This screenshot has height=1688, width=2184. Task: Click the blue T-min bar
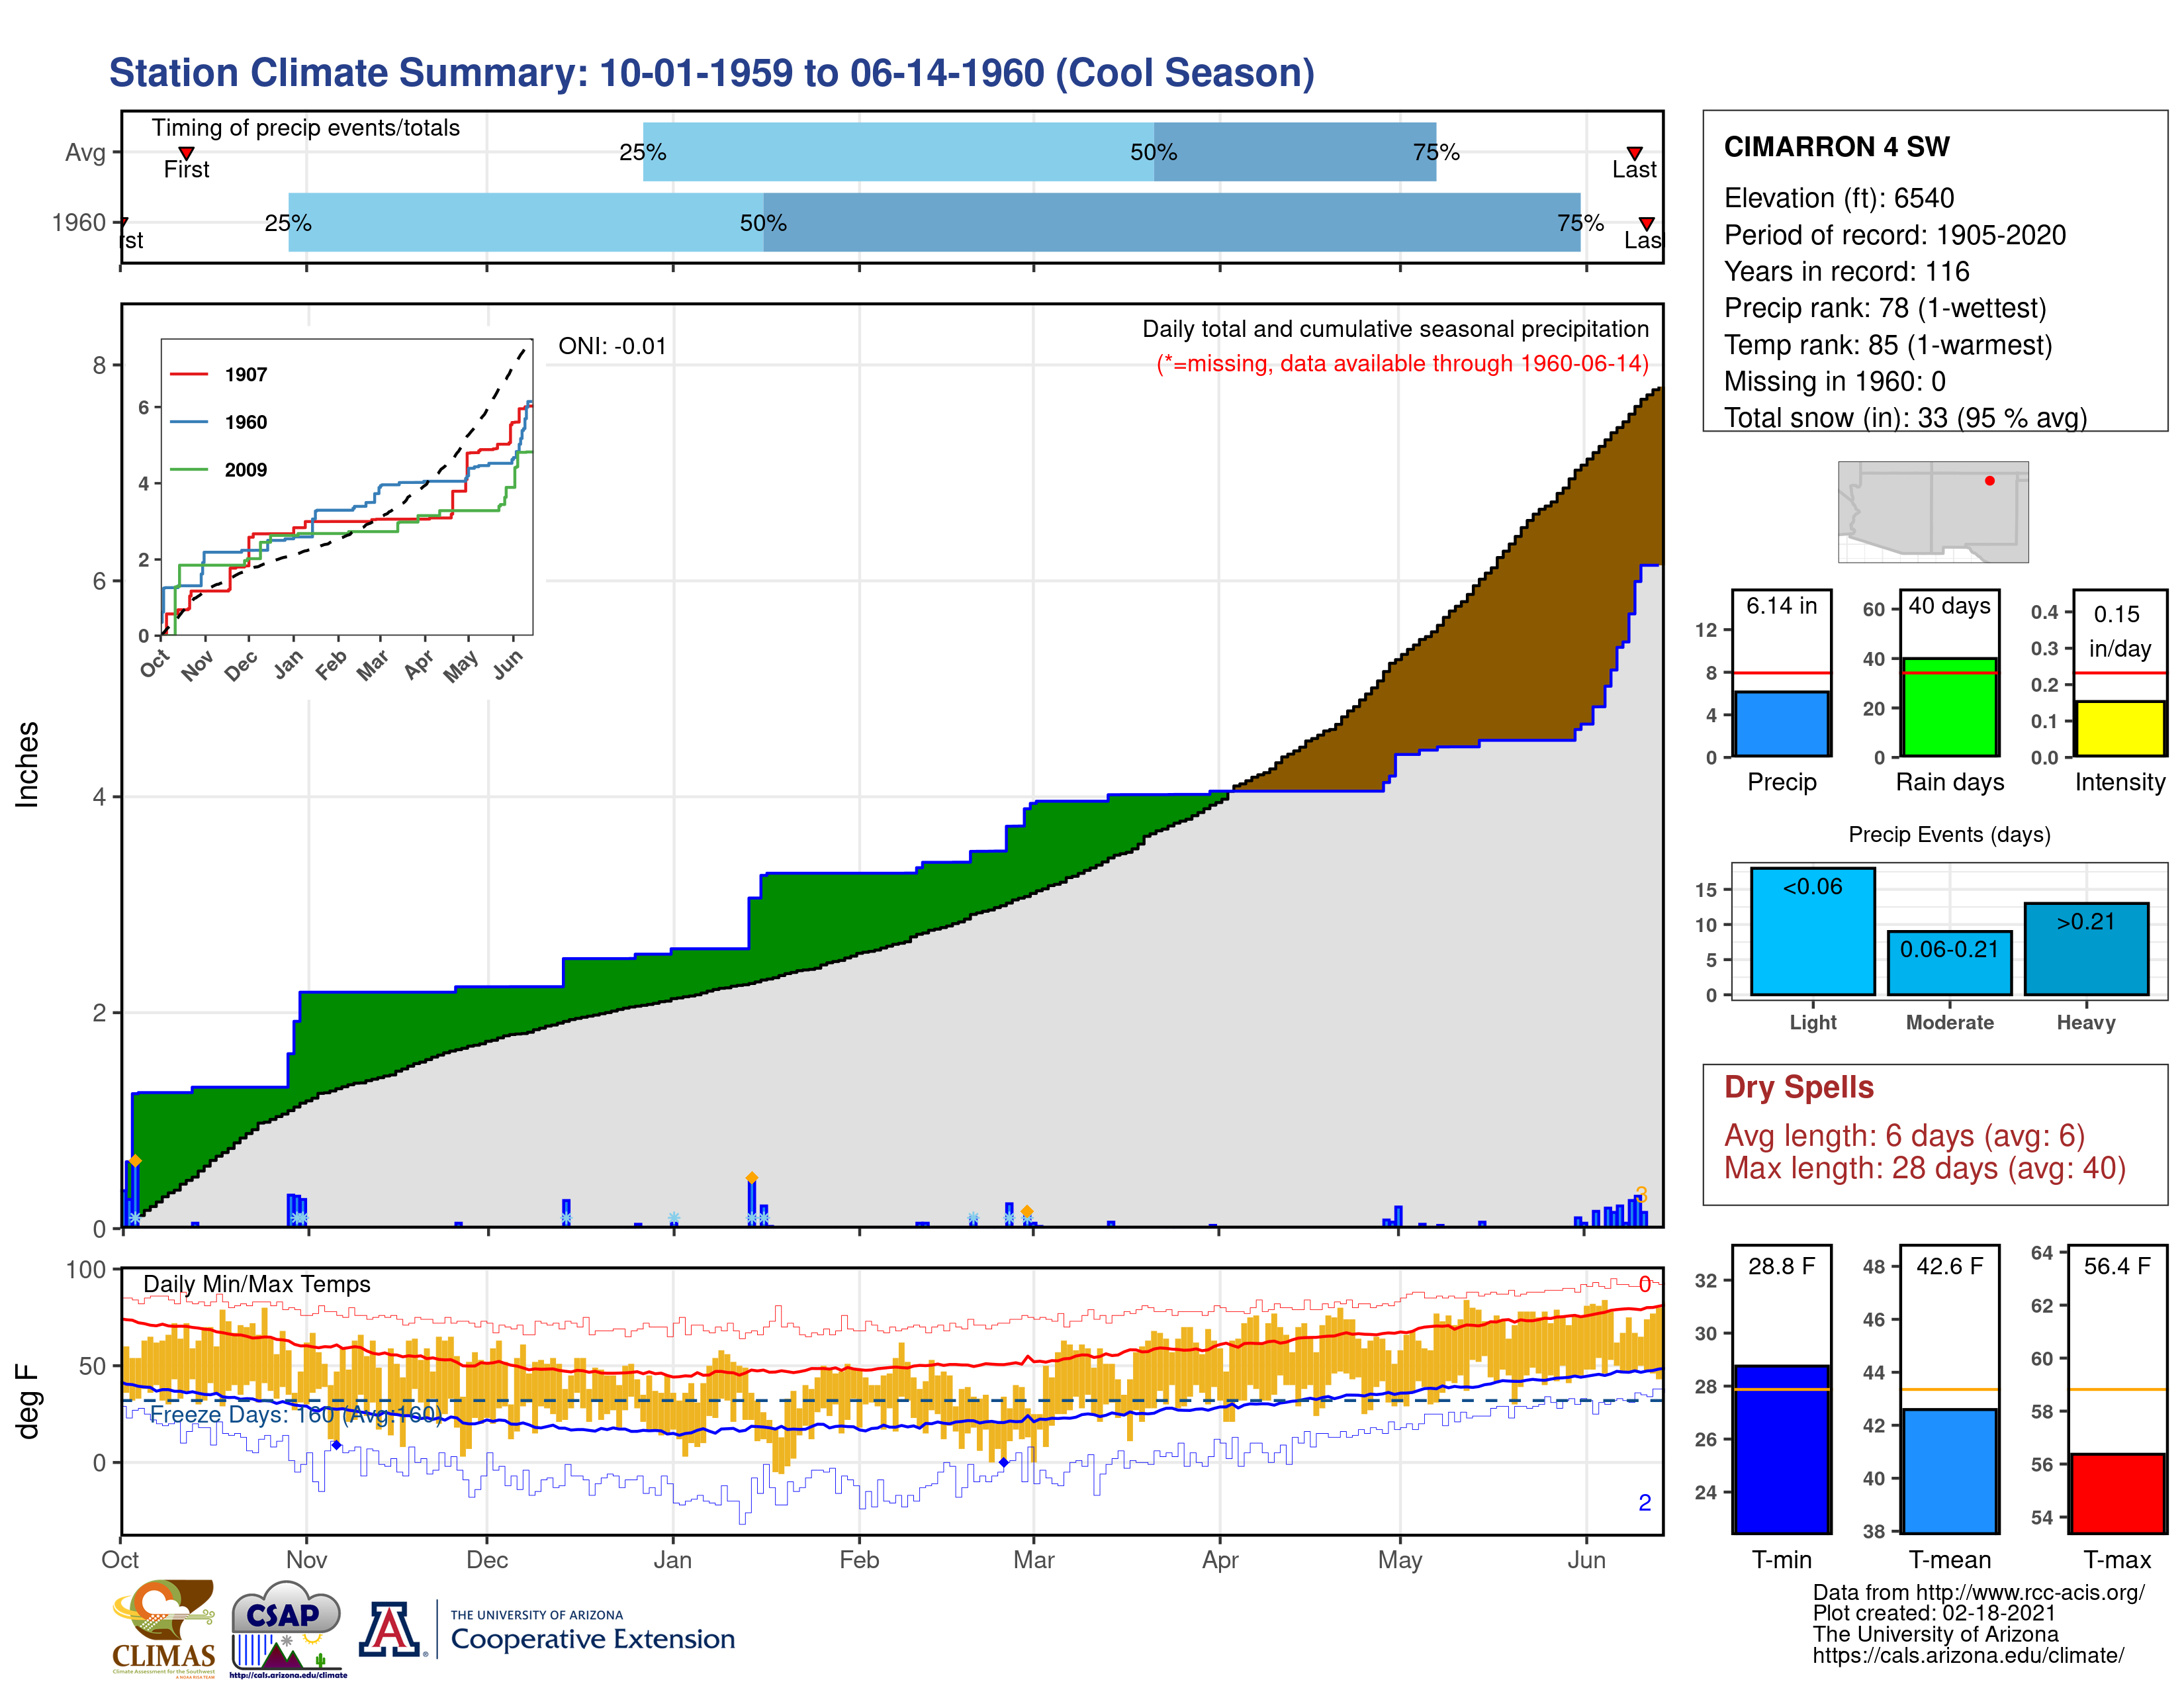(1781, 1449)
